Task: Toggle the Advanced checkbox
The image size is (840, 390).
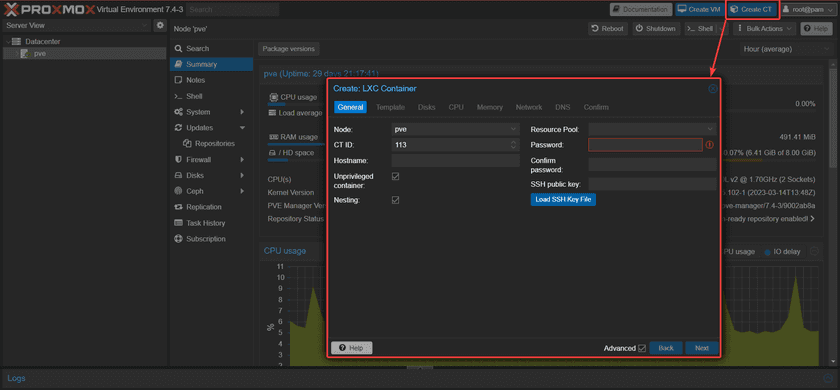Action: click(642, 348)
